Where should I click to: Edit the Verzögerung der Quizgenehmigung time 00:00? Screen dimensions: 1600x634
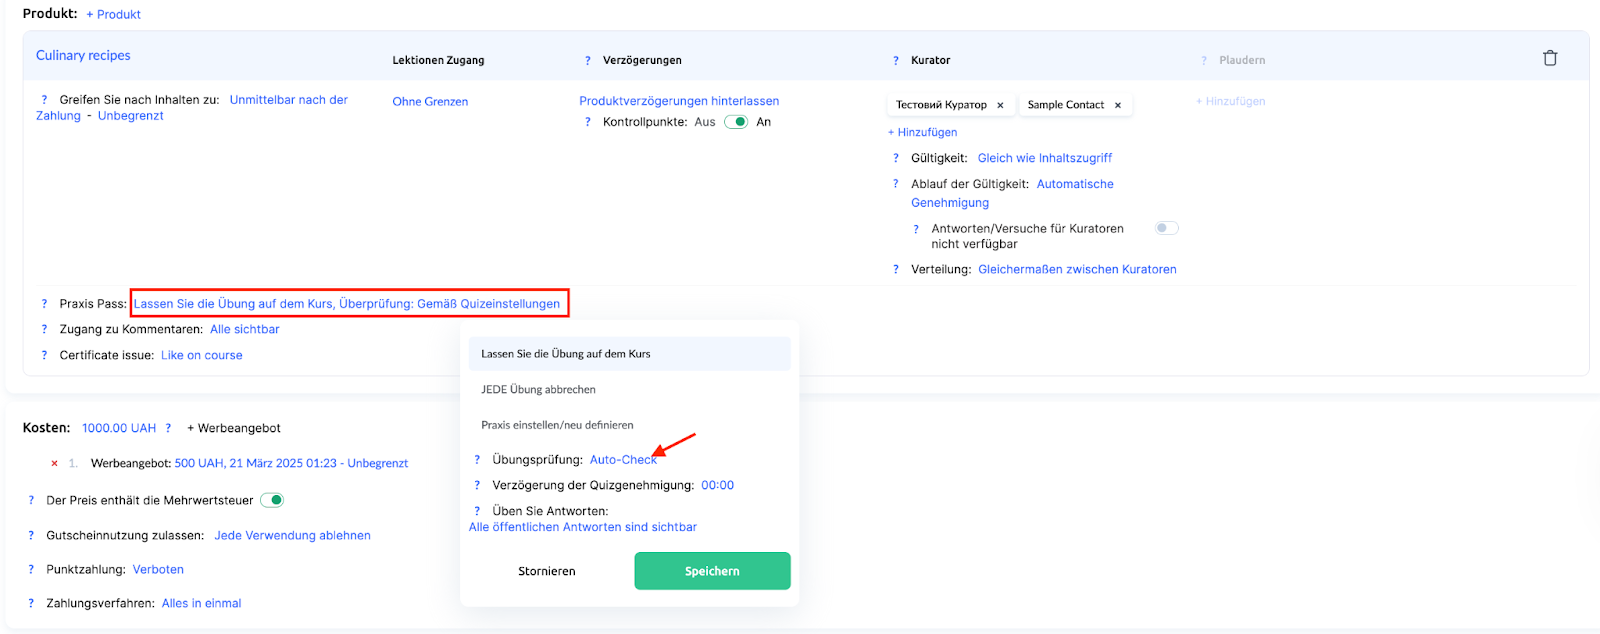(x=717, y=486)
